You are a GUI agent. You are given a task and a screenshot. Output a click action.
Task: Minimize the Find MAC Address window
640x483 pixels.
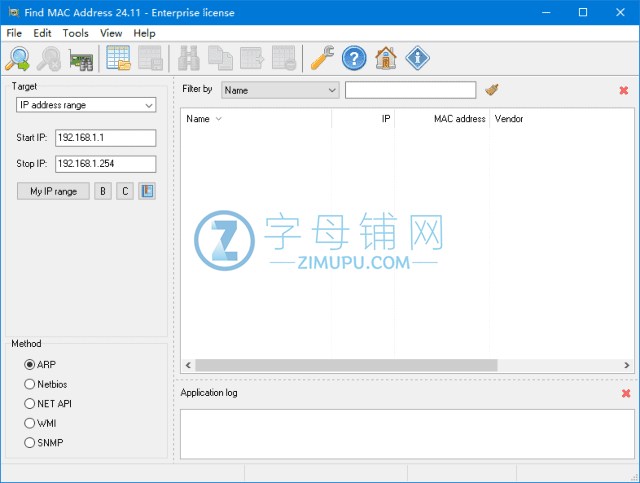[546, 12]
